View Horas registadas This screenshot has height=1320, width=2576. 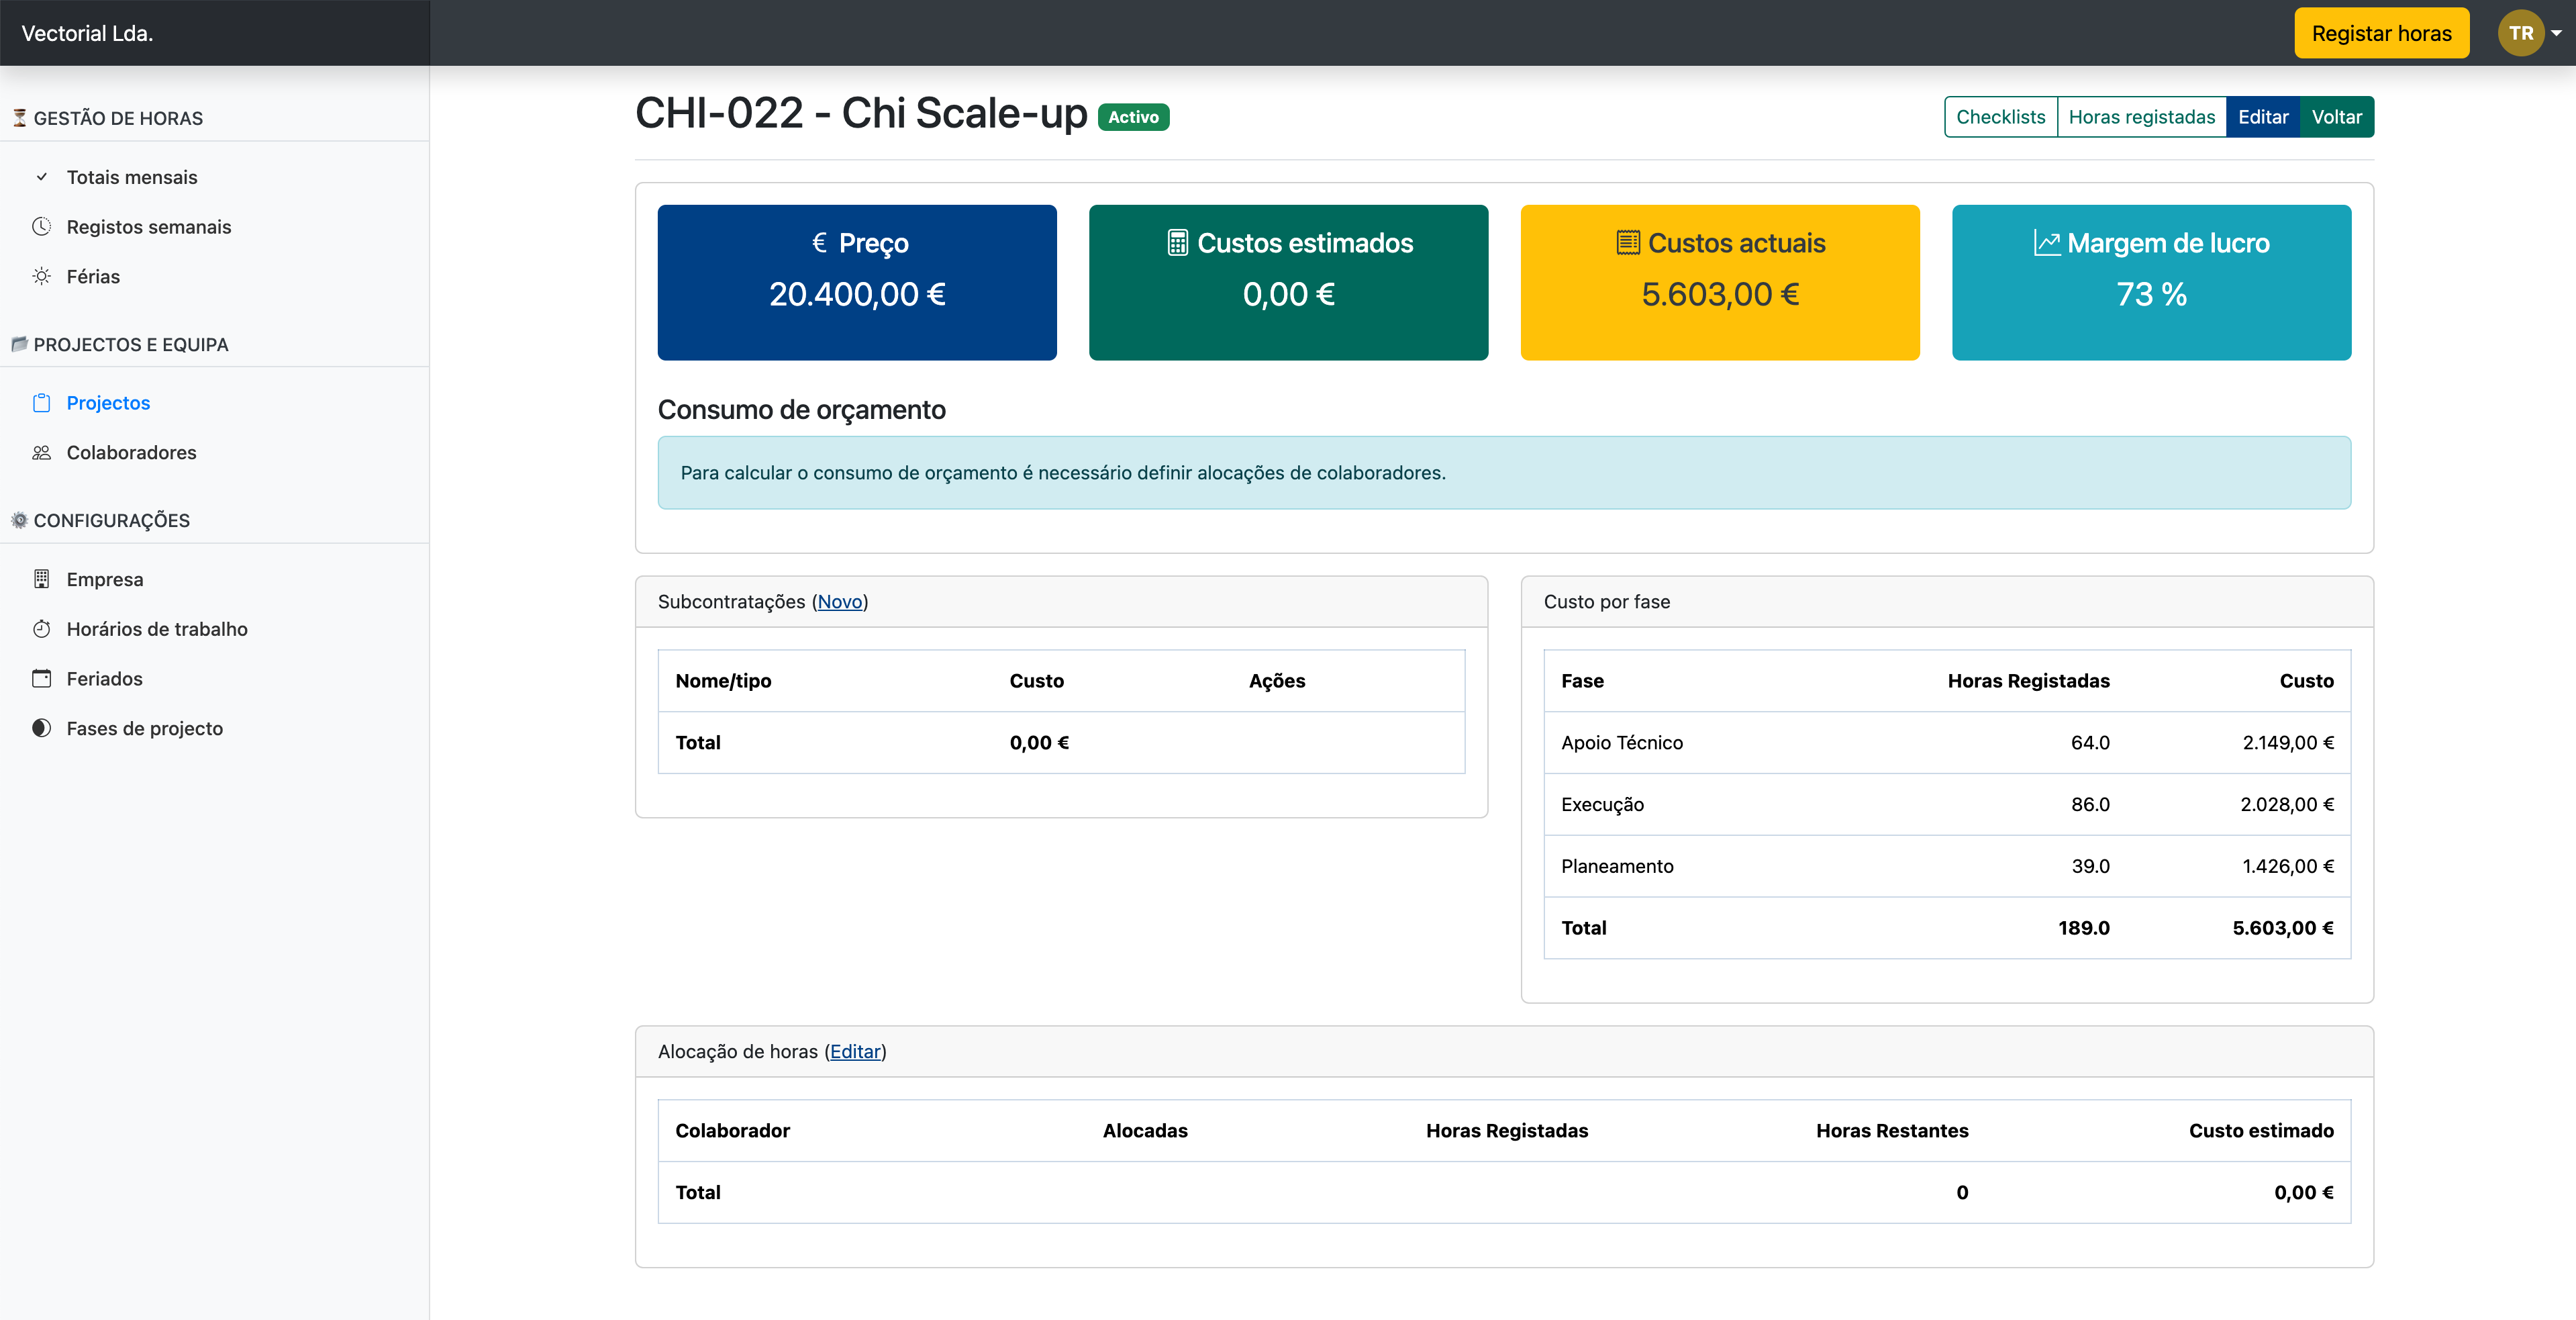[x=2142, y=117]
